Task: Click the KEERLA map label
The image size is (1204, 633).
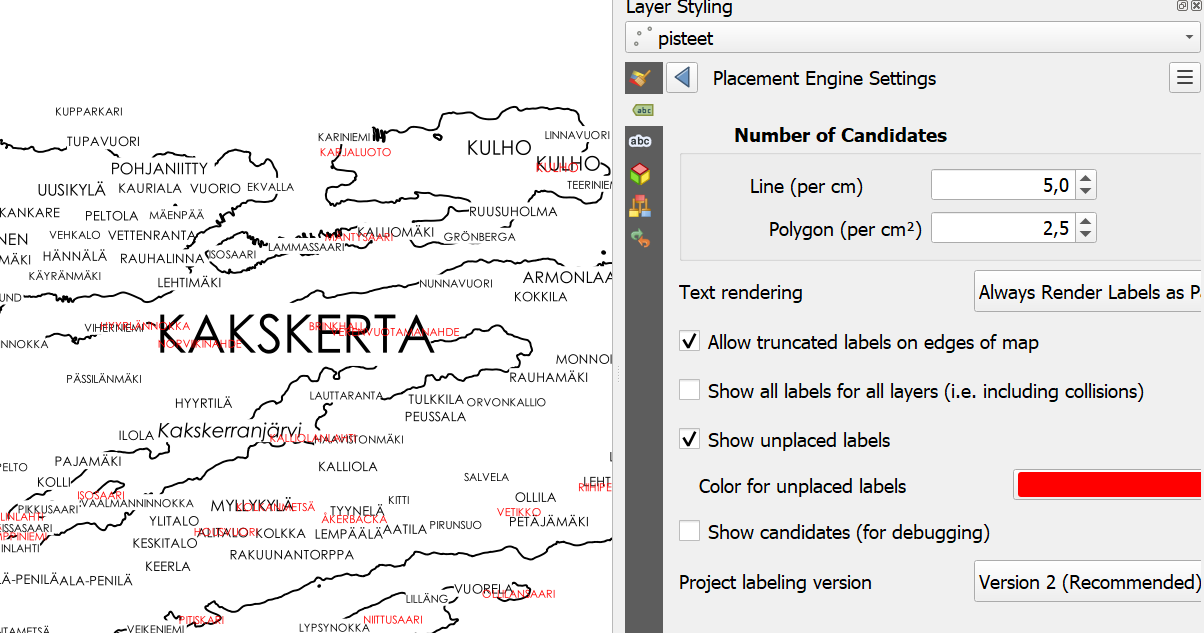Action: click(x=168, y=566)
